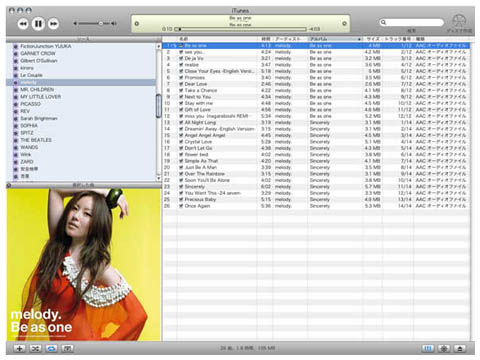Pause the currently playing song
The image size is (480, 360).
38,24
